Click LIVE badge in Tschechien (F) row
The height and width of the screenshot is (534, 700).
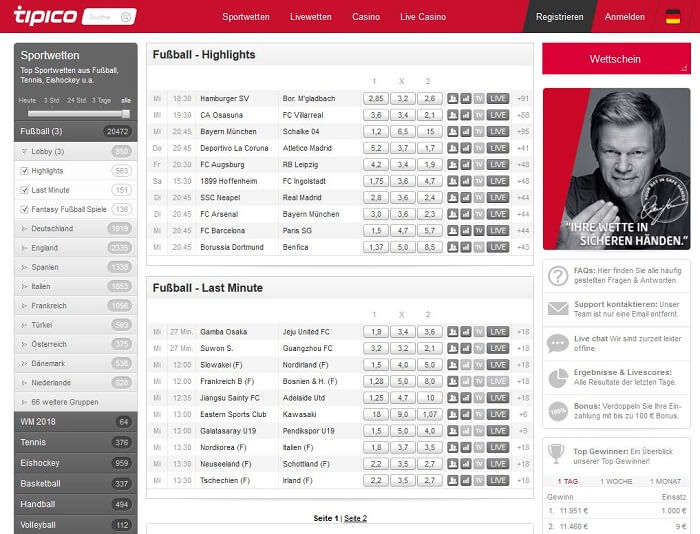pos(498,480)
